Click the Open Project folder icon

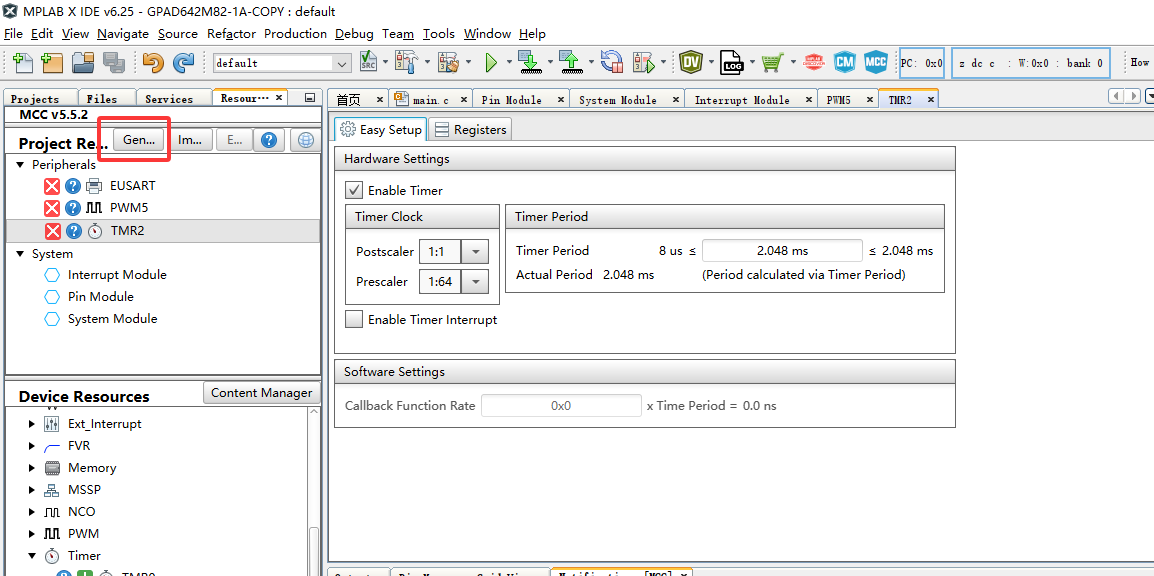point(82,63)
